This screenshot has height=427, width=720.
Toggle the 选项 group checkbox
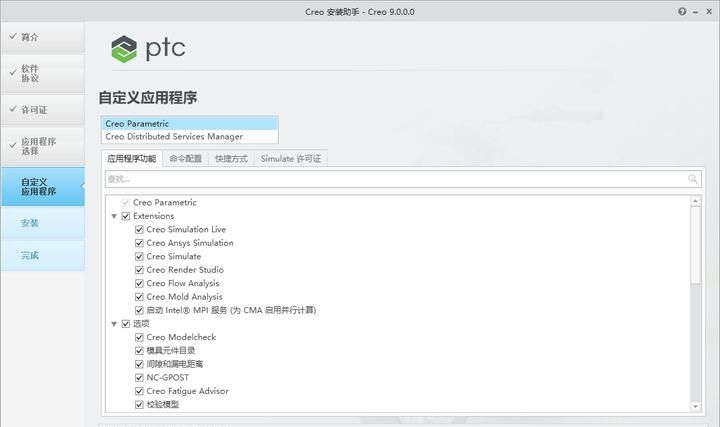(x=126, y=324)
